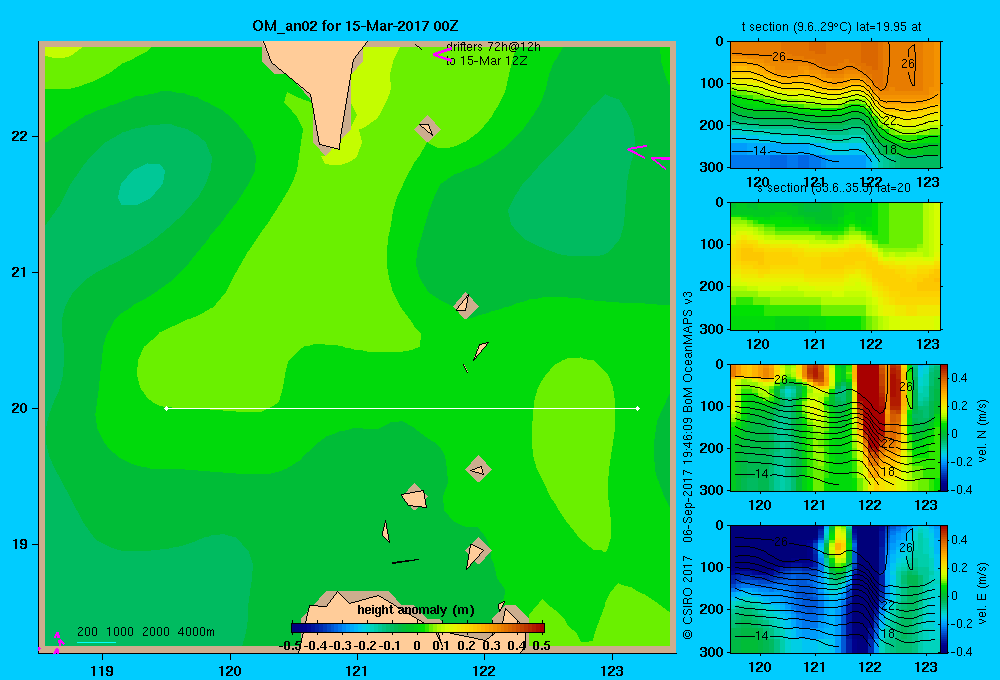Click the '0.4' tick on vel. N scale
This screenshot has height=680, width=1000.
click(x=959, y=378)
